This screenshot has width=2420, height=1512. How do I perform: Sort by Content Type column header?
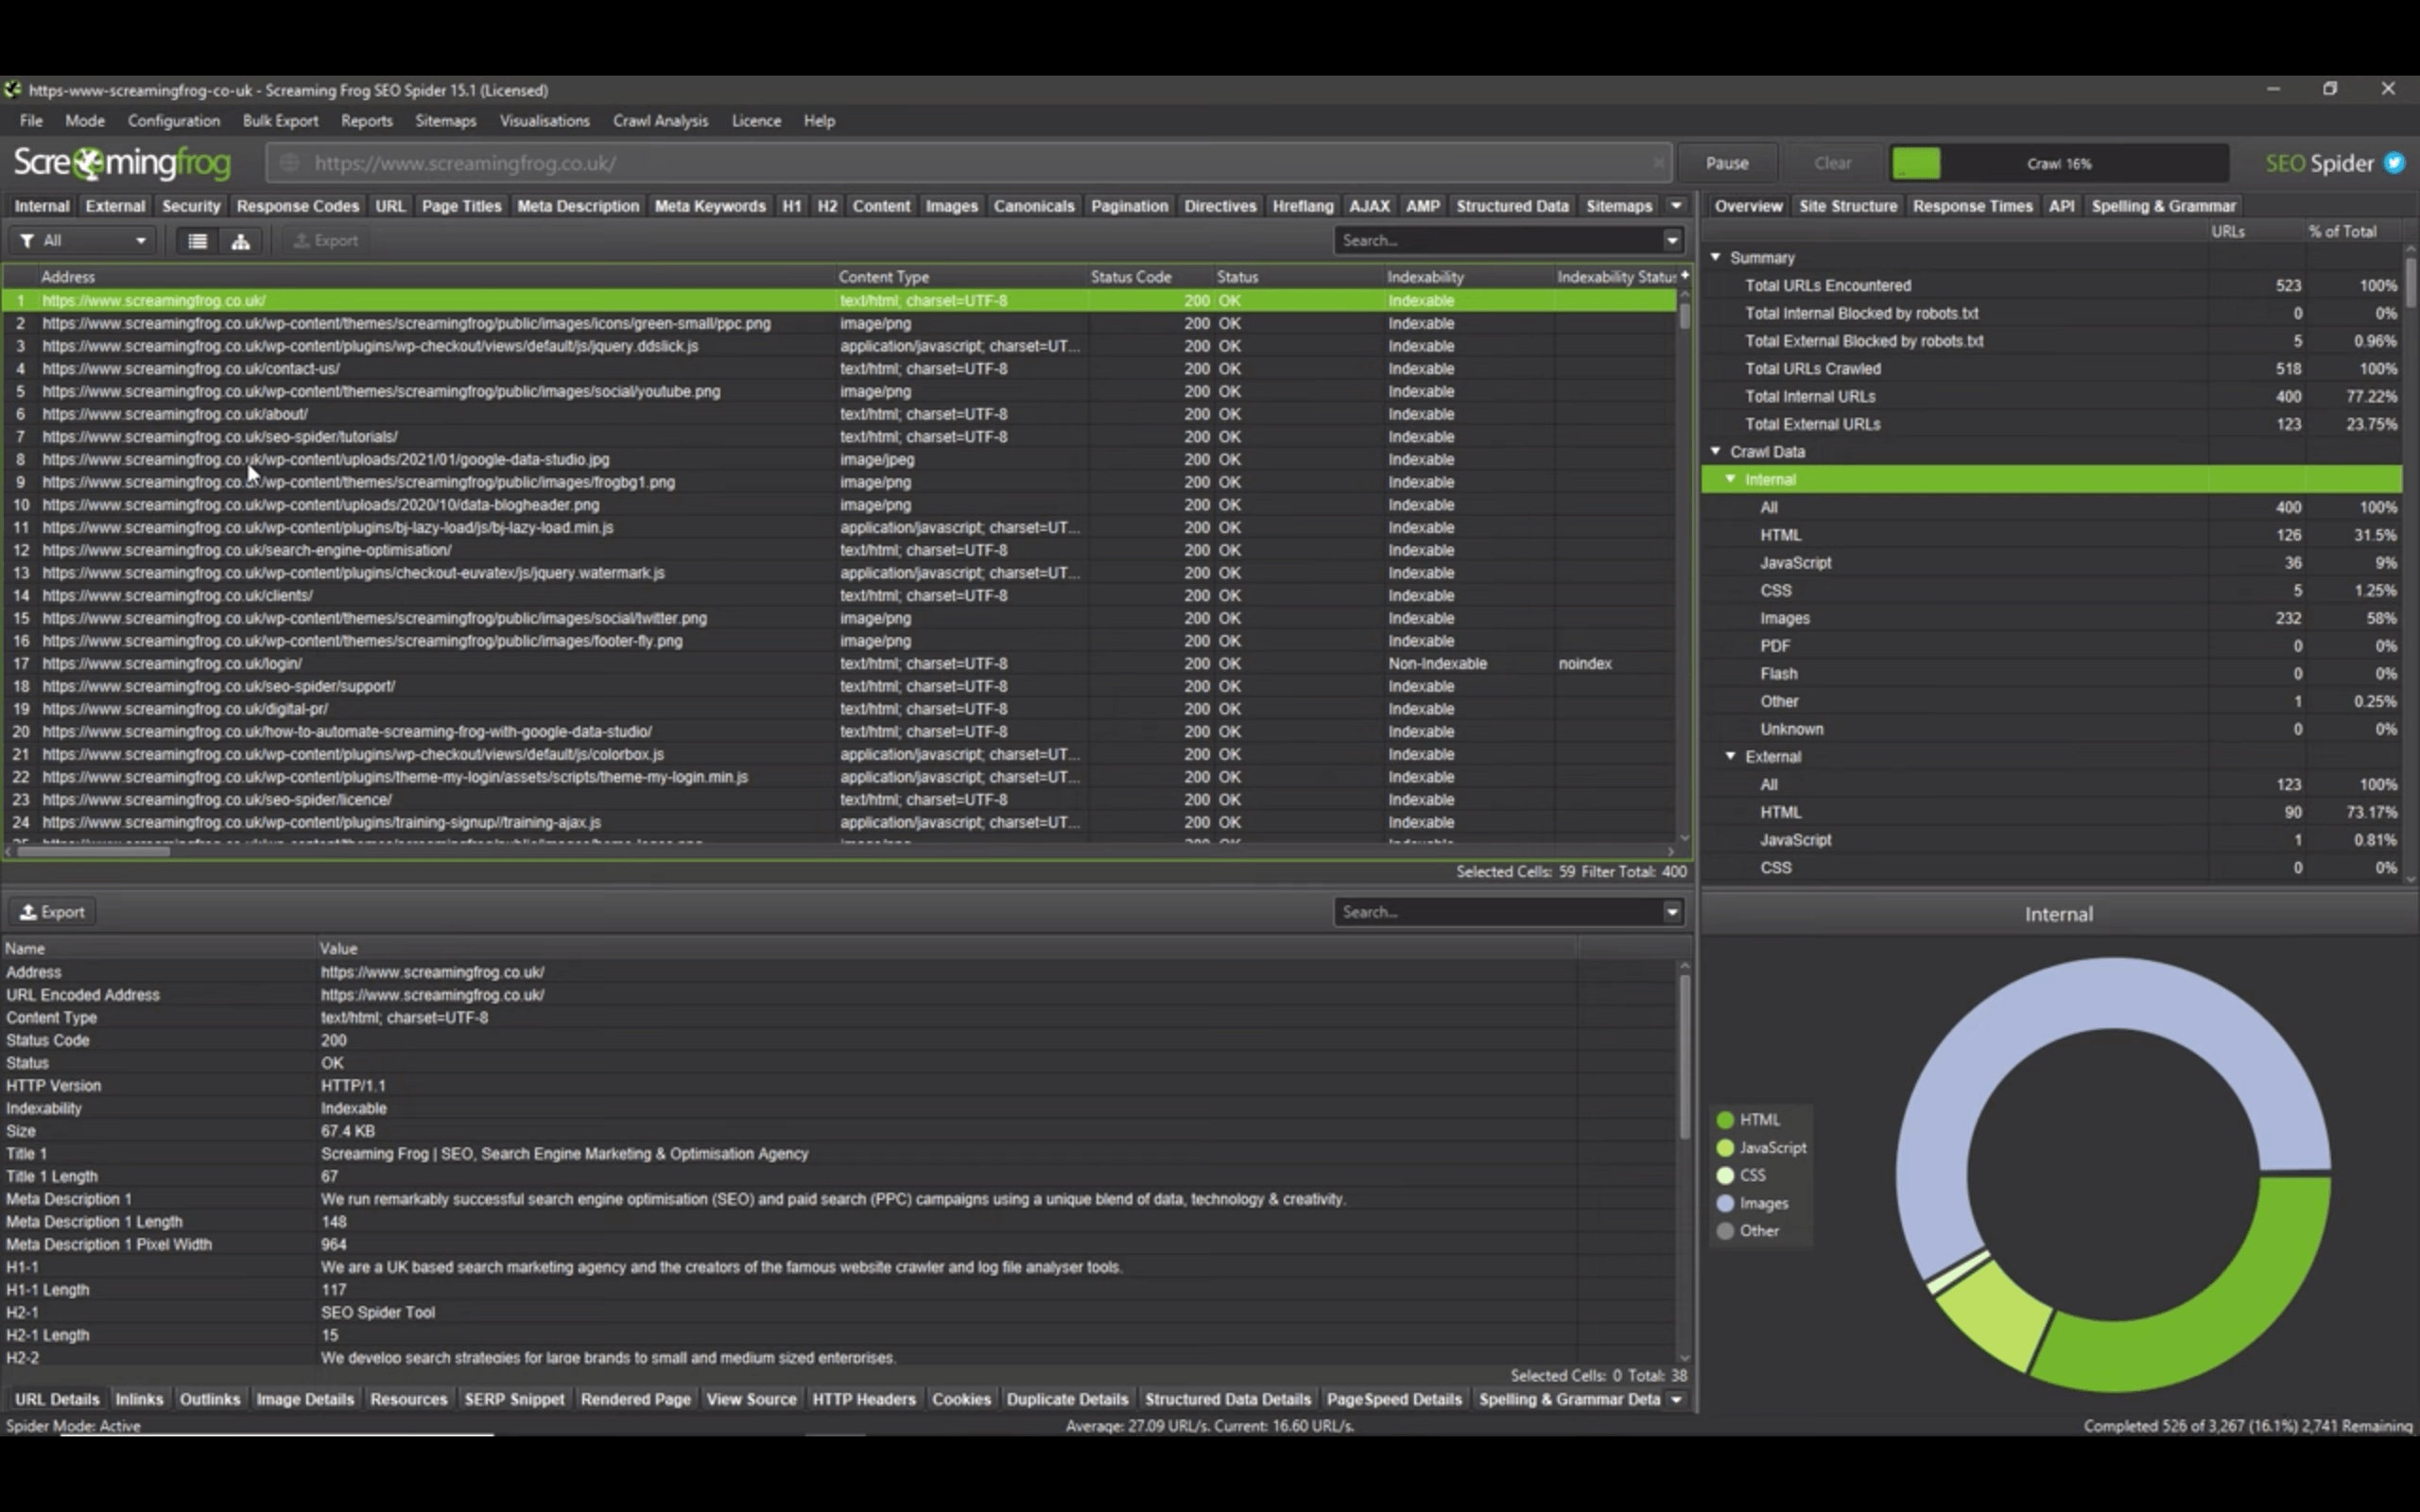click(961, 276)
